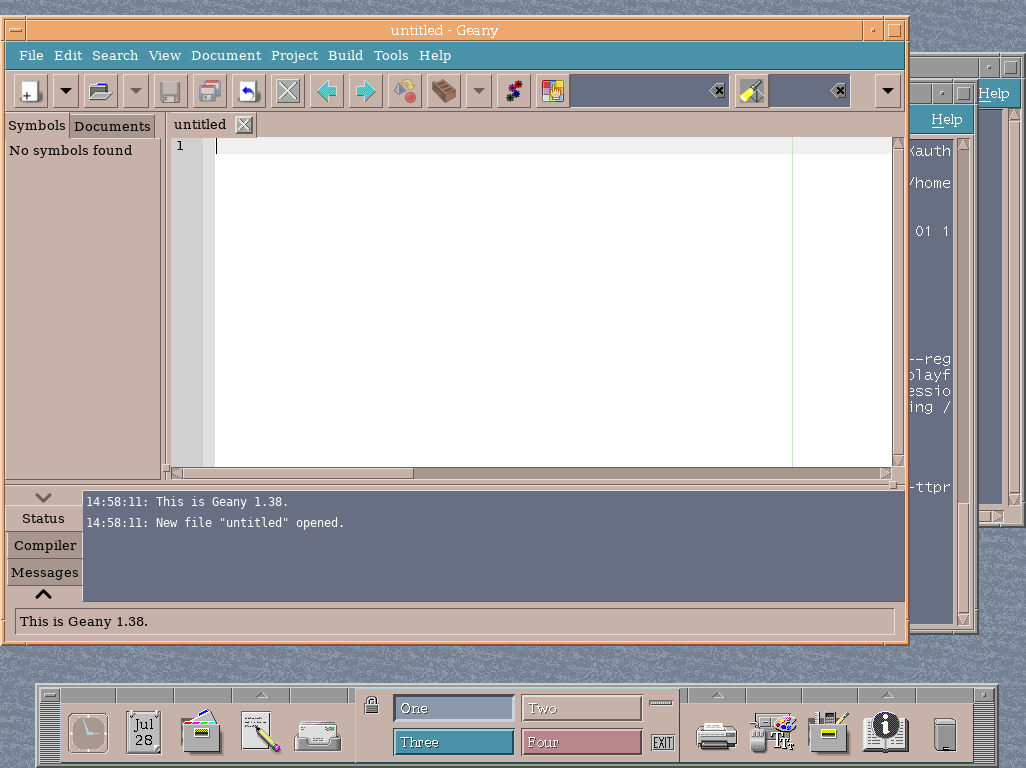Save the current document
The height and width of the screenshot is (768, 1026).
click(170, 91)
